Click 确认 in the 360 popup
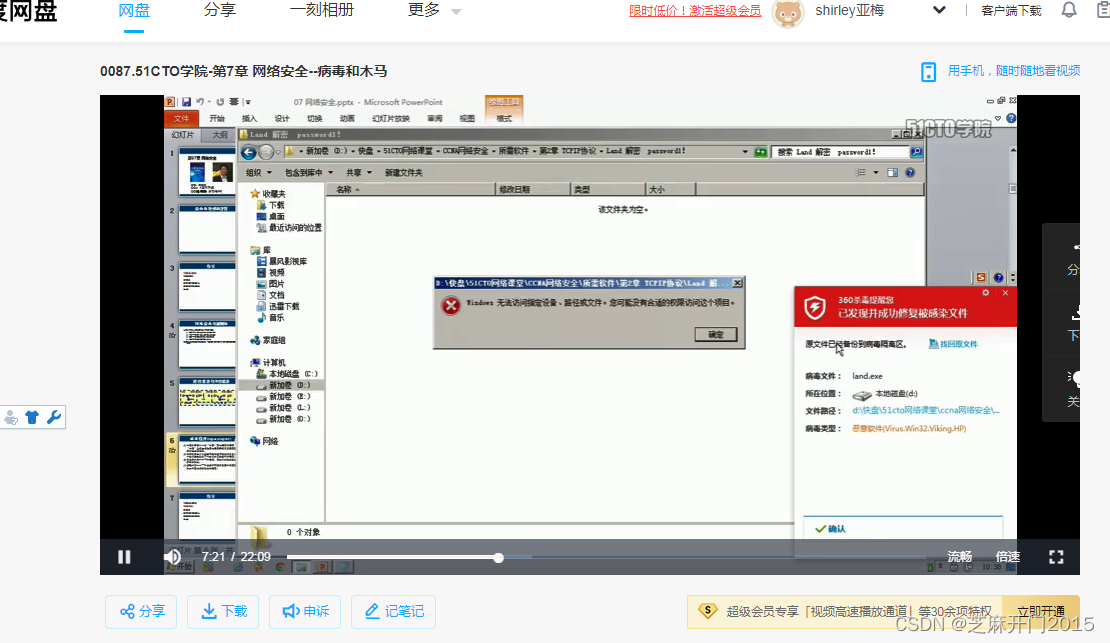This screenshot has width=1110, height=643. click(x=903, y=528)
